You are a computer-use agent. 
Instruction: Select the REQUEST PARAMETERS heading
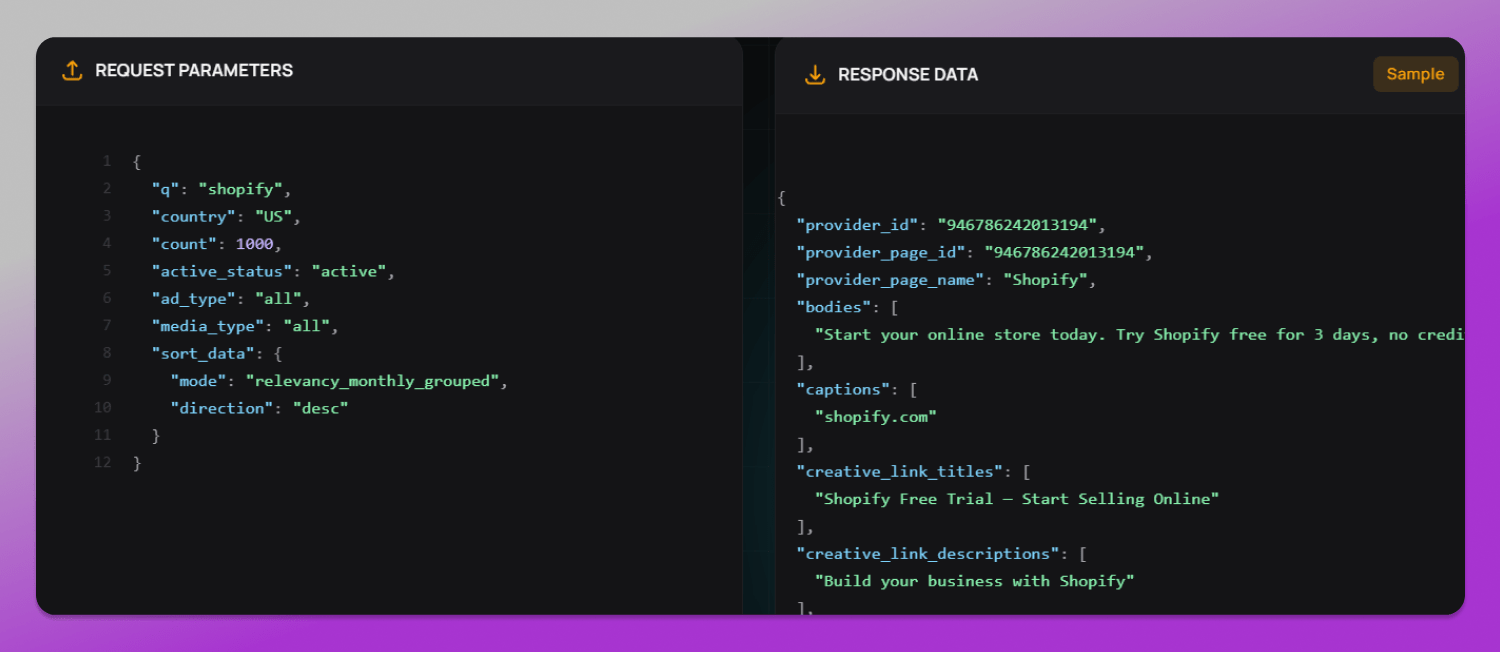click(194, 71)
